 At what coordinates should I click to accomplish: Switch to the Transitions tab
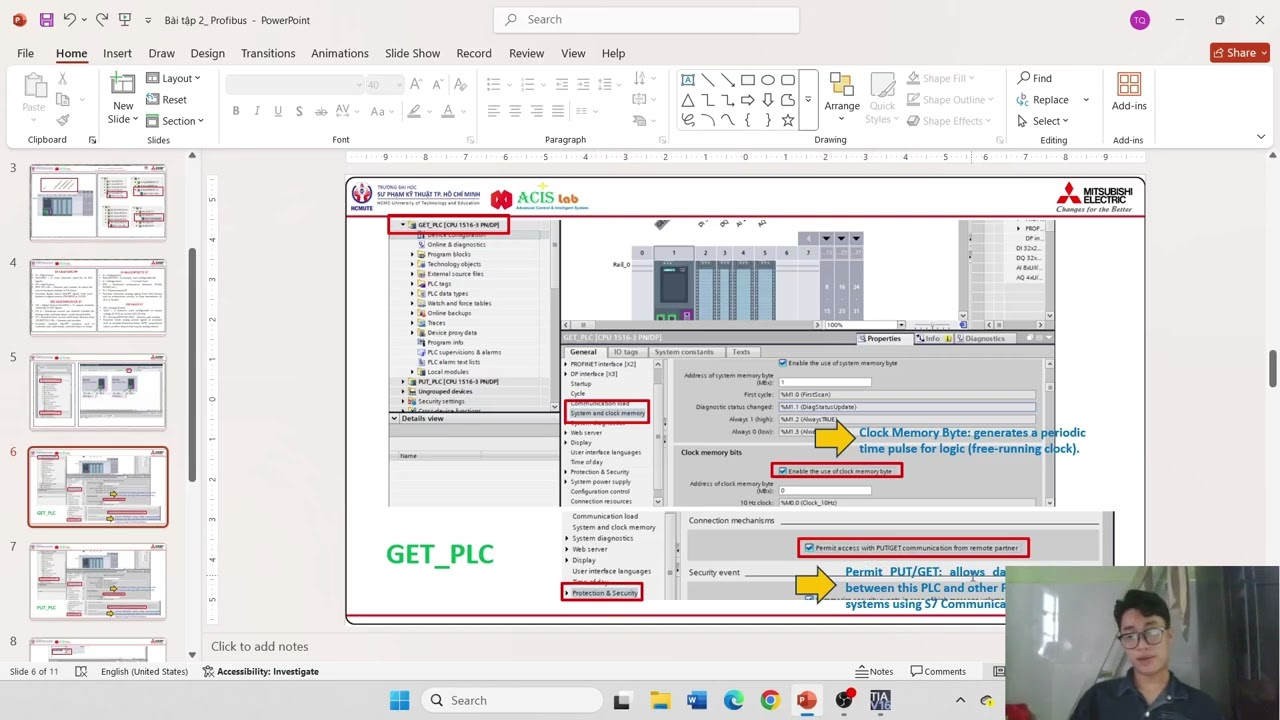[268, 53]
